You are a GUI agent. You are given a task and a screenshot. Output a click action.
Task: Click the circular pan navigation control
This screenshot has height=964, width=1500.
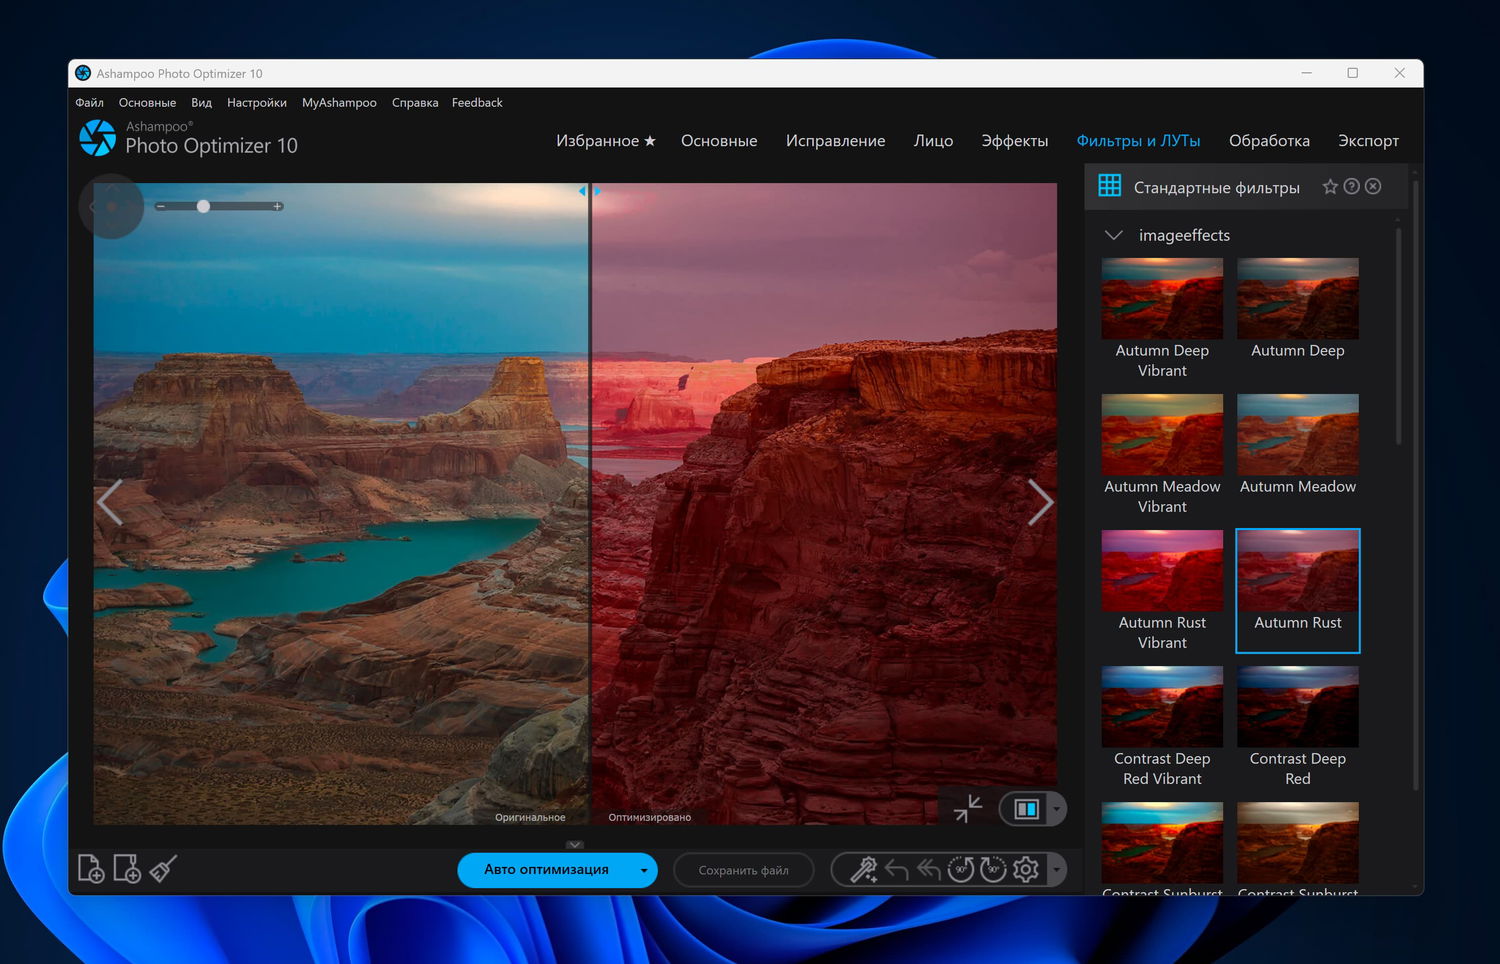pyautogui.click(x=111, y=206)
